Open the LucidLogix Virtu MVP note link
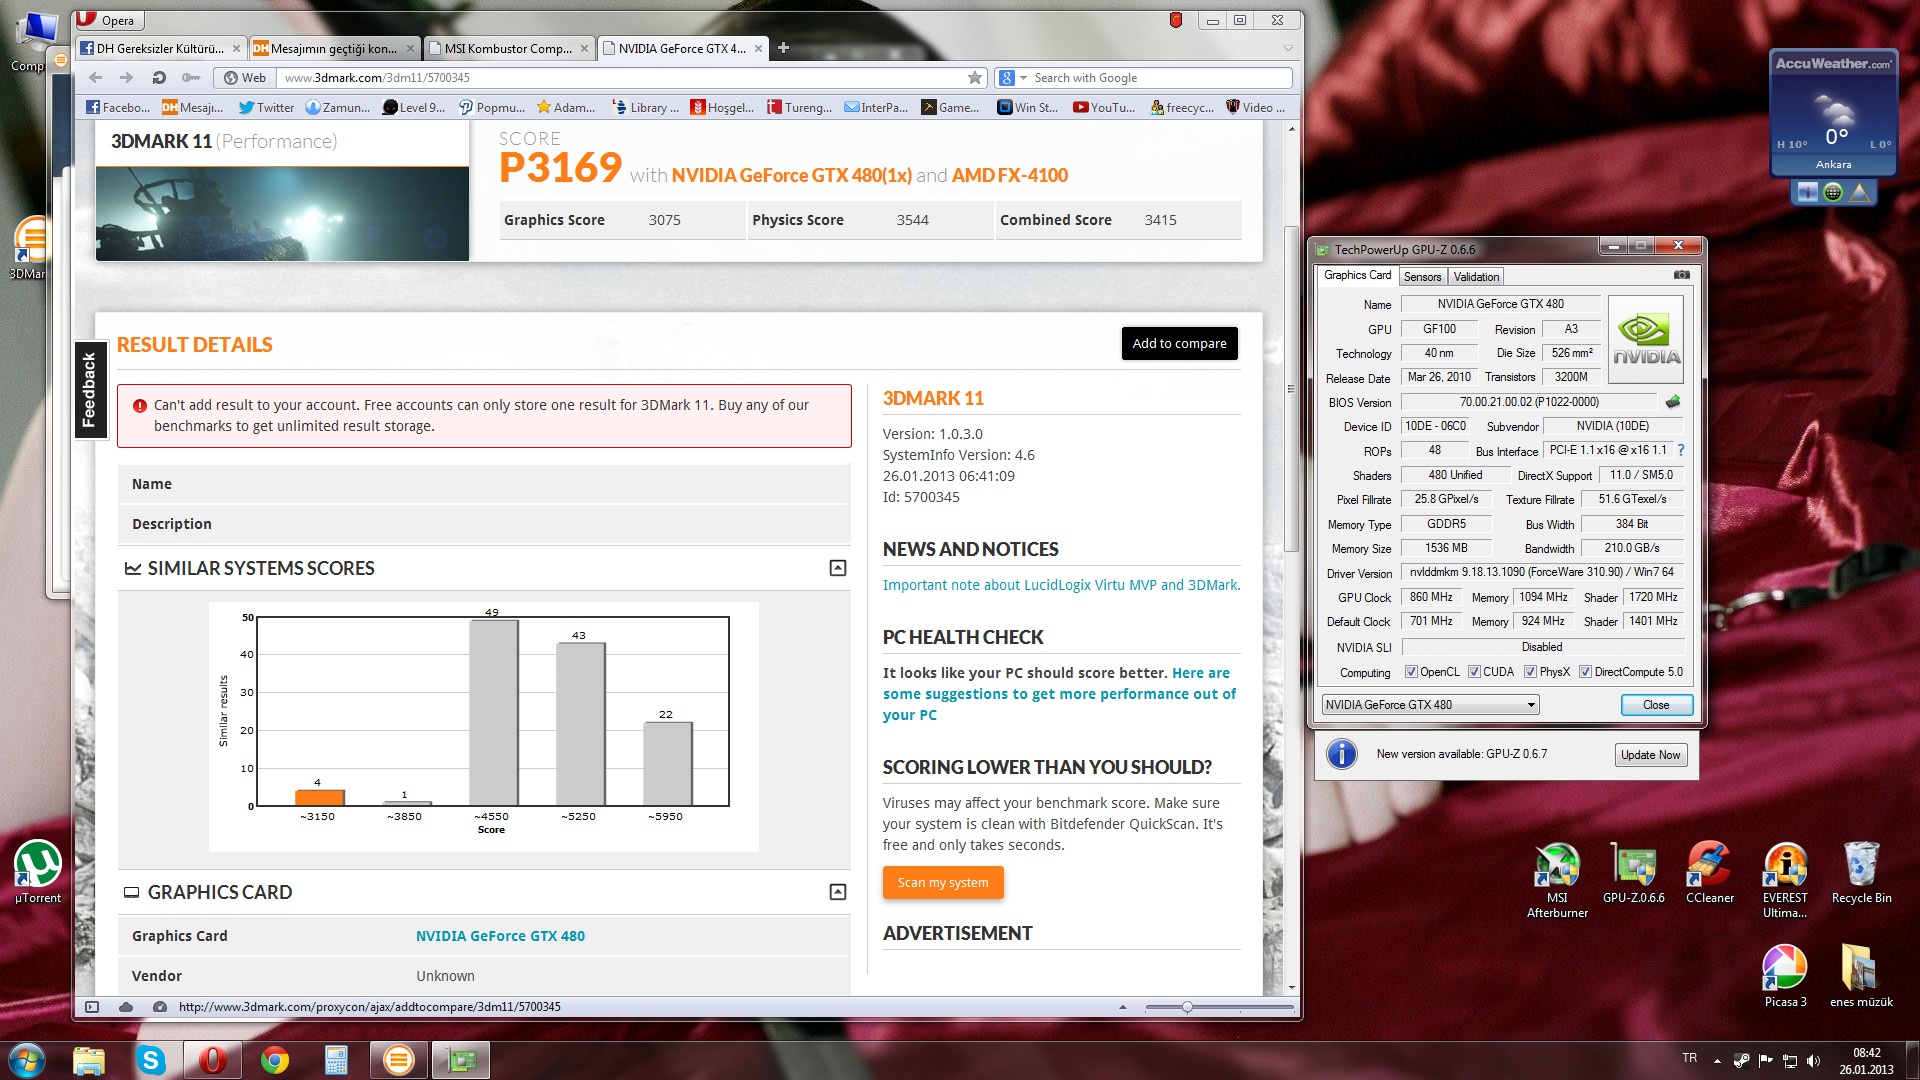The image size is (1920, 1080). click(x=1061, y=585)
